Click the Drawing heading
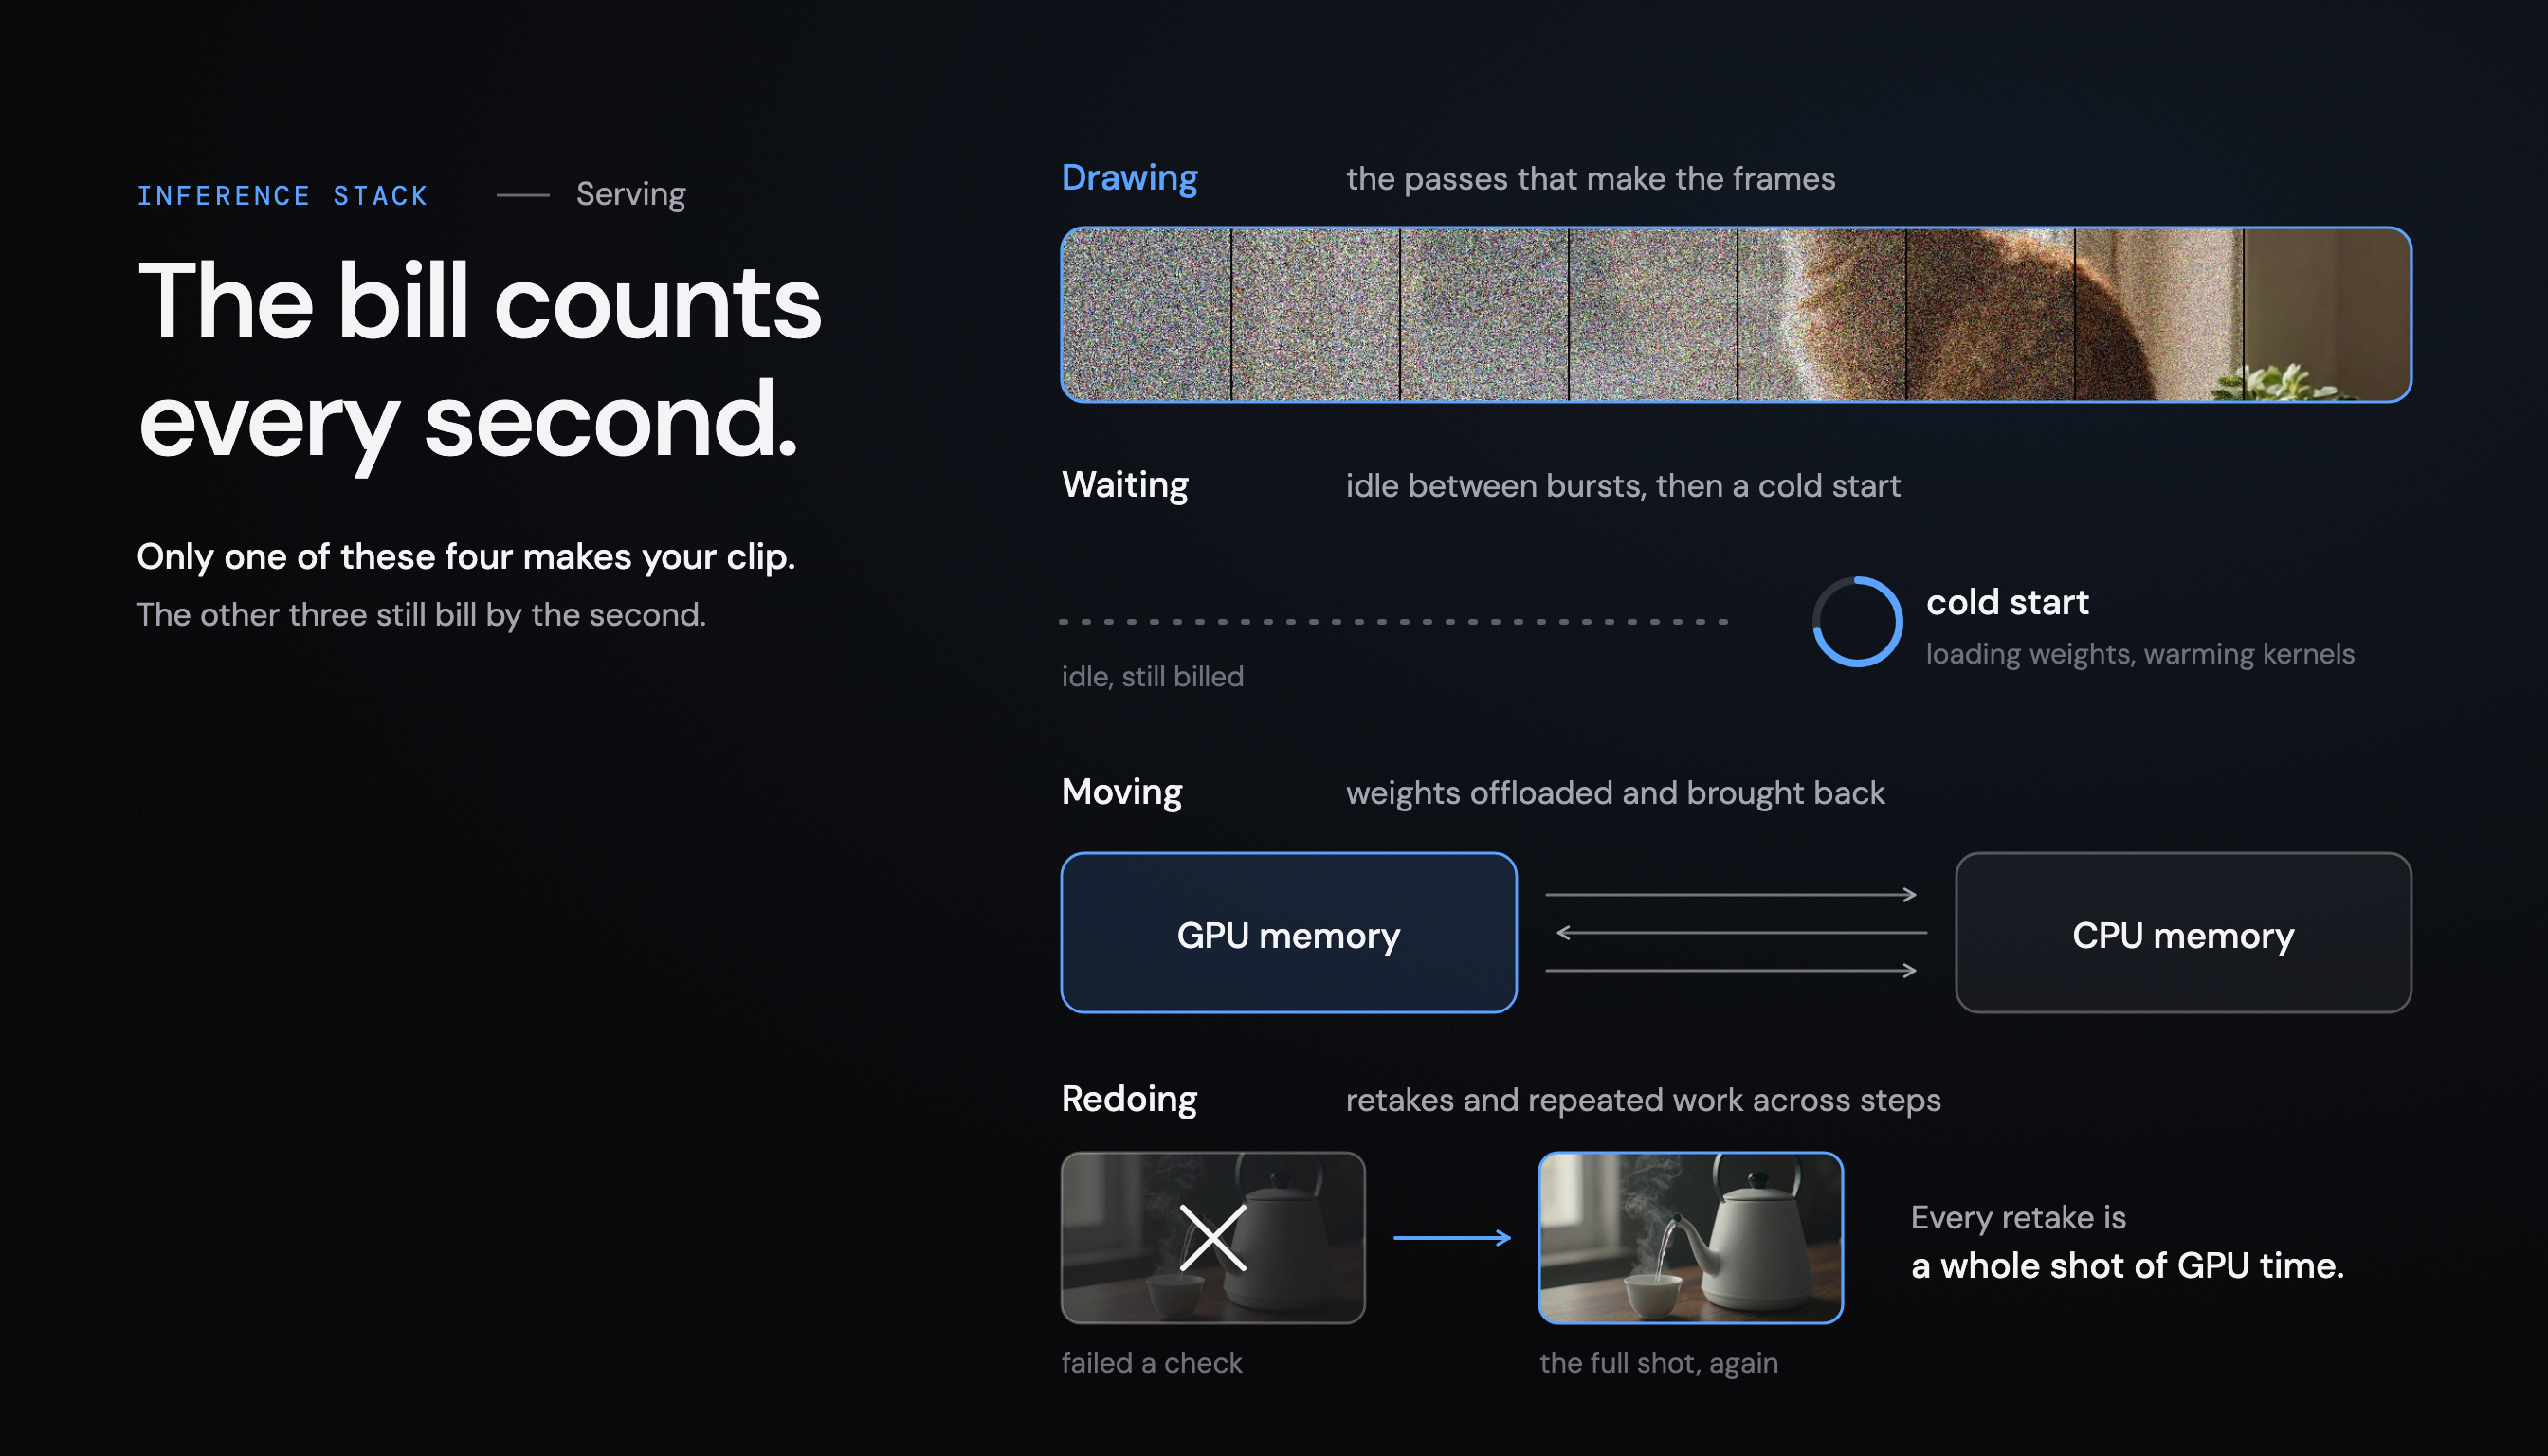The width and height of the screenshot is (2548, 1456). [1129, 178]
